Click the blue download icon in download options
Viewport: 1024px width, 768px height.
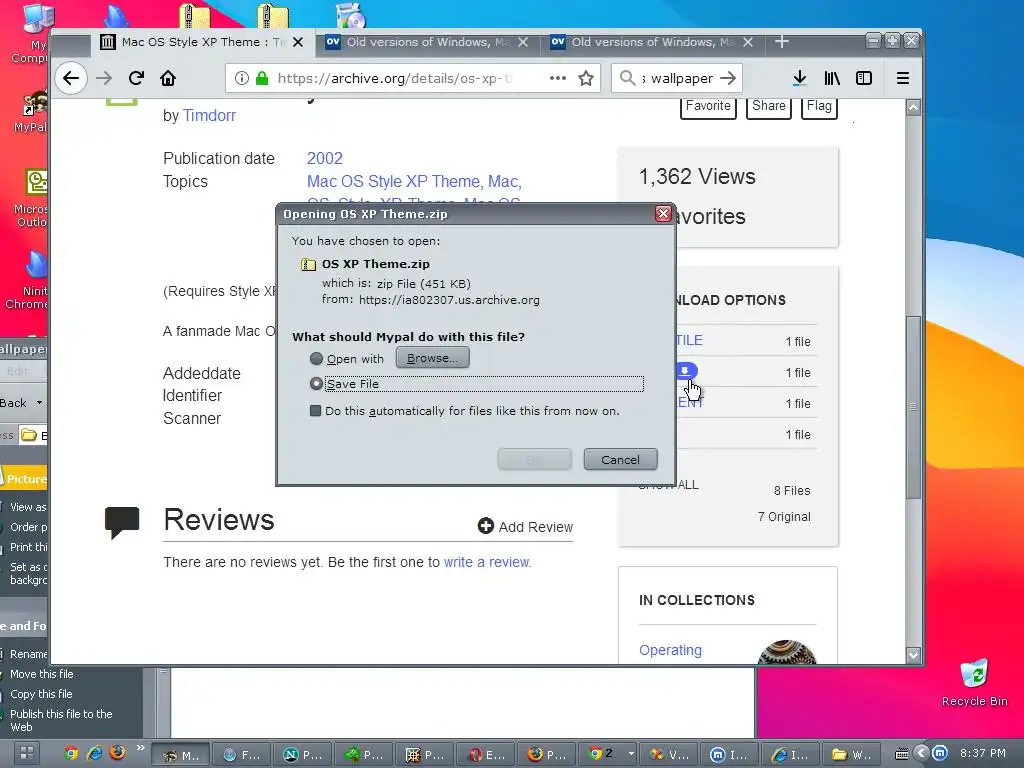(x=685, y=371)
